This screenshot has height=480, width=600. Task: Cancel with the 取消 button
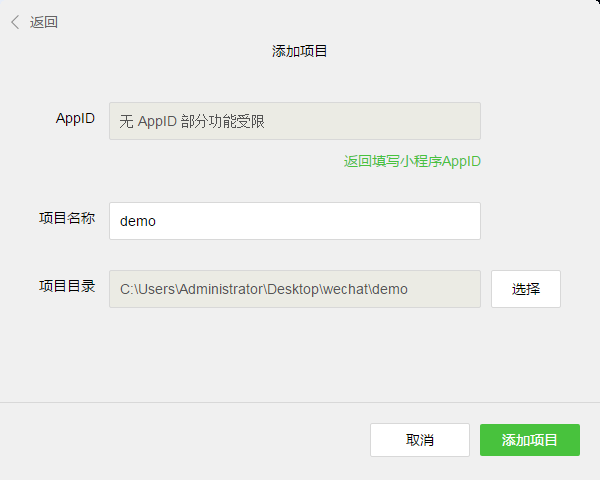(x=420, y=440)
